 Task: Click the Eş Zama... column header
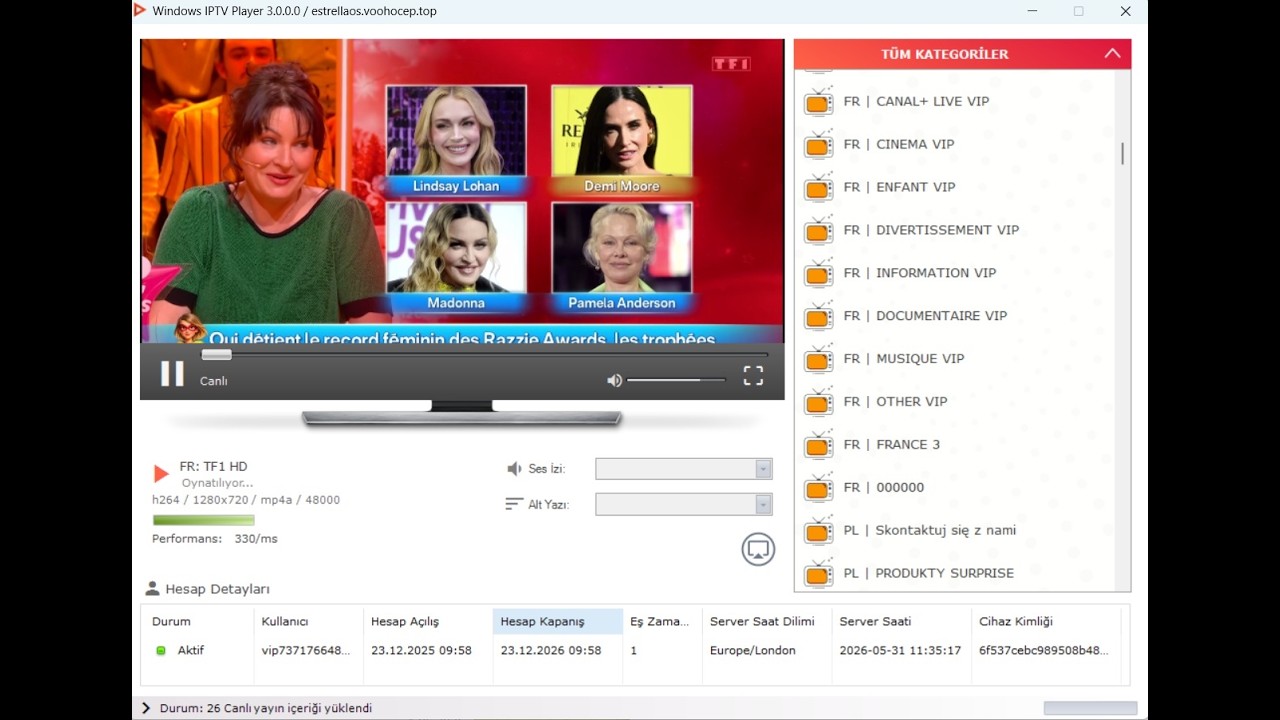(662, 621)
